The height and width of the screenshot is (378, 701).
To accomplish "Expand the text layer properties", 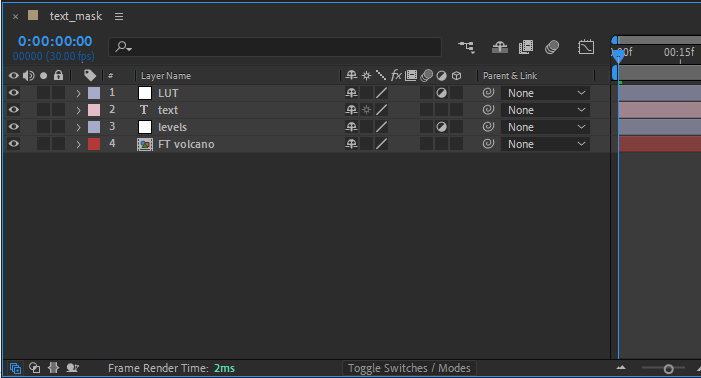I will coord(78,110).
